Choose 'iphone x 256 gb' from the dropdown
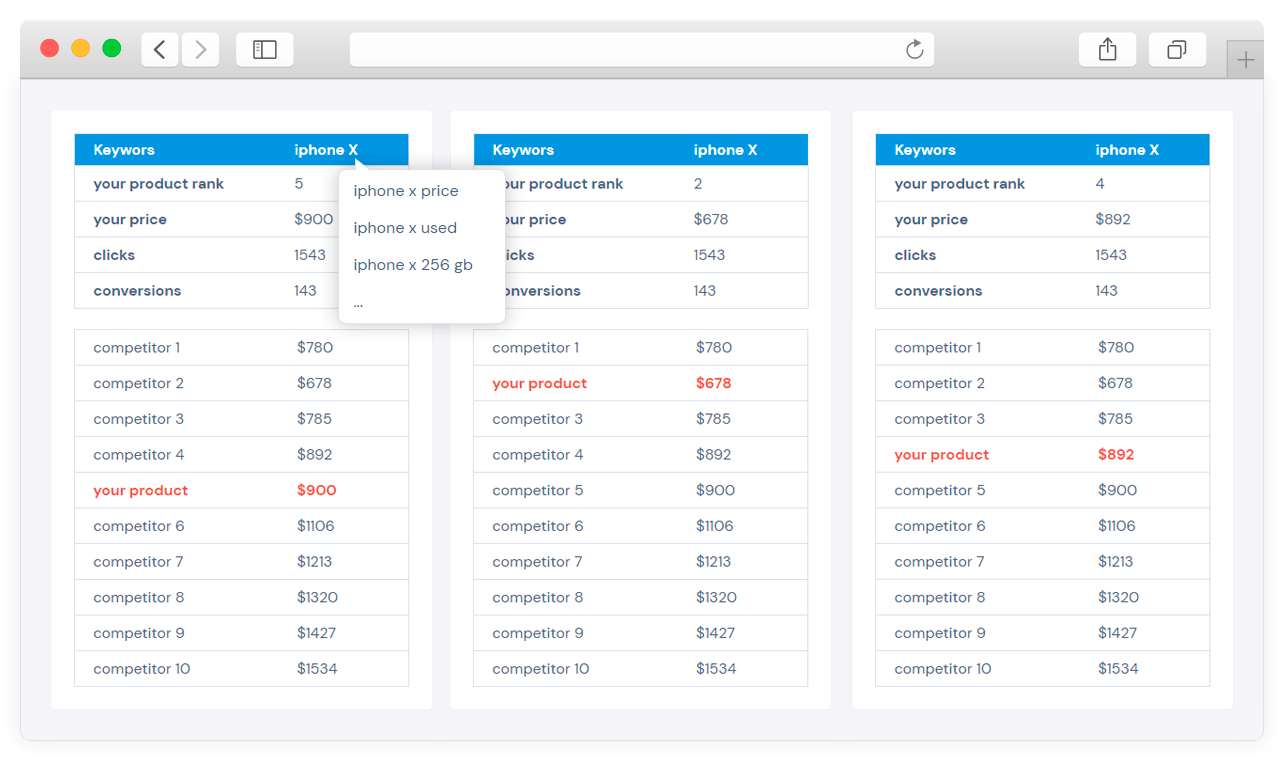This screenshot has width=1285, height=761. point(413,265)
